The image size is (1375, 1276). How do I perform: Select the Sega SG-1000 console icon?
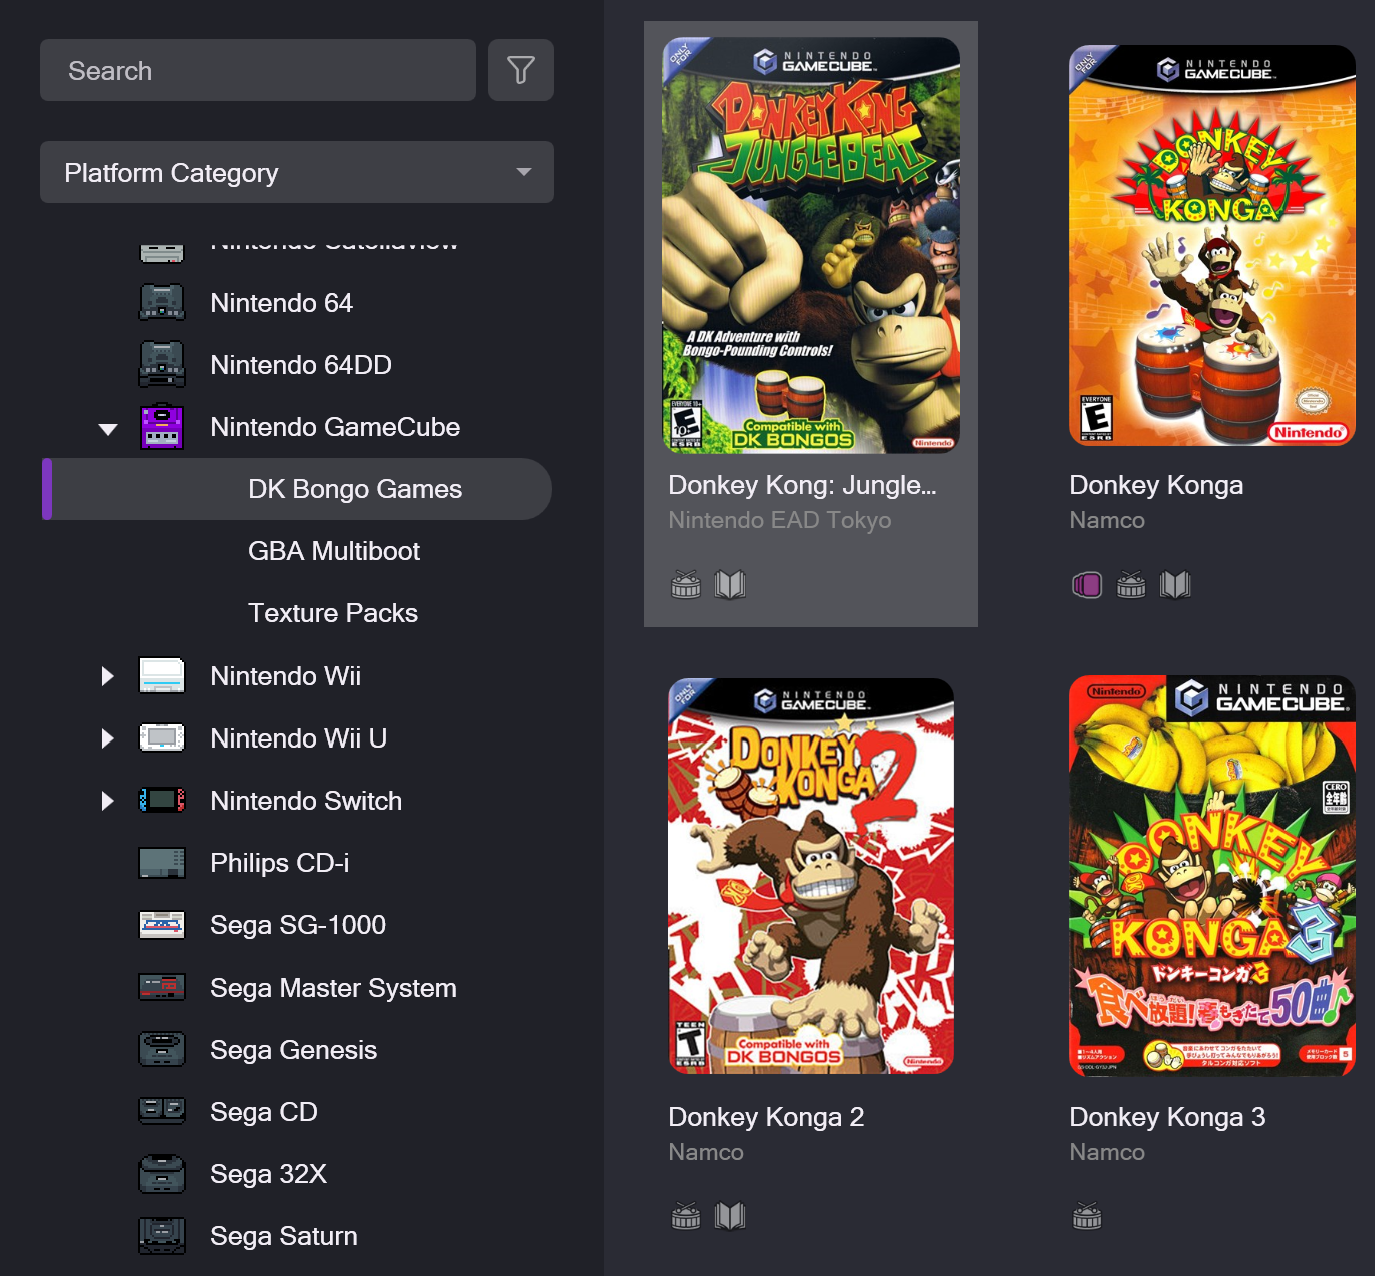click(x=162, y=925)
